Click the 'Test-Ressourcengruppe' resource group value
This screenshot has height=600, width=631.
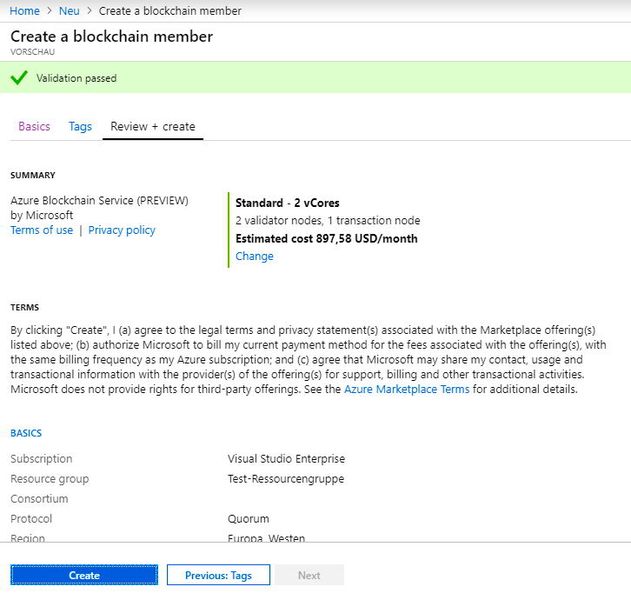point(286,479)
